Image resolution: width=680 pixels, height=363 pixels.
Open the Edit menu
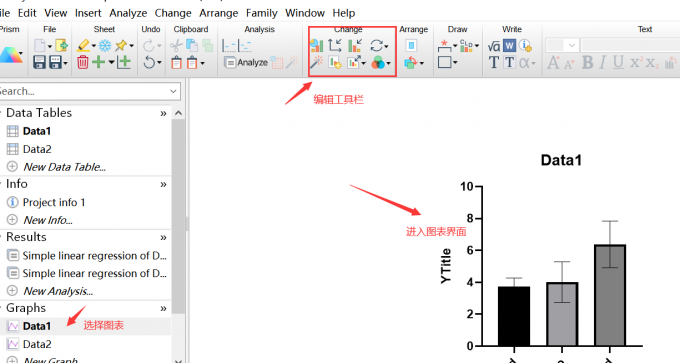point(27,13)
